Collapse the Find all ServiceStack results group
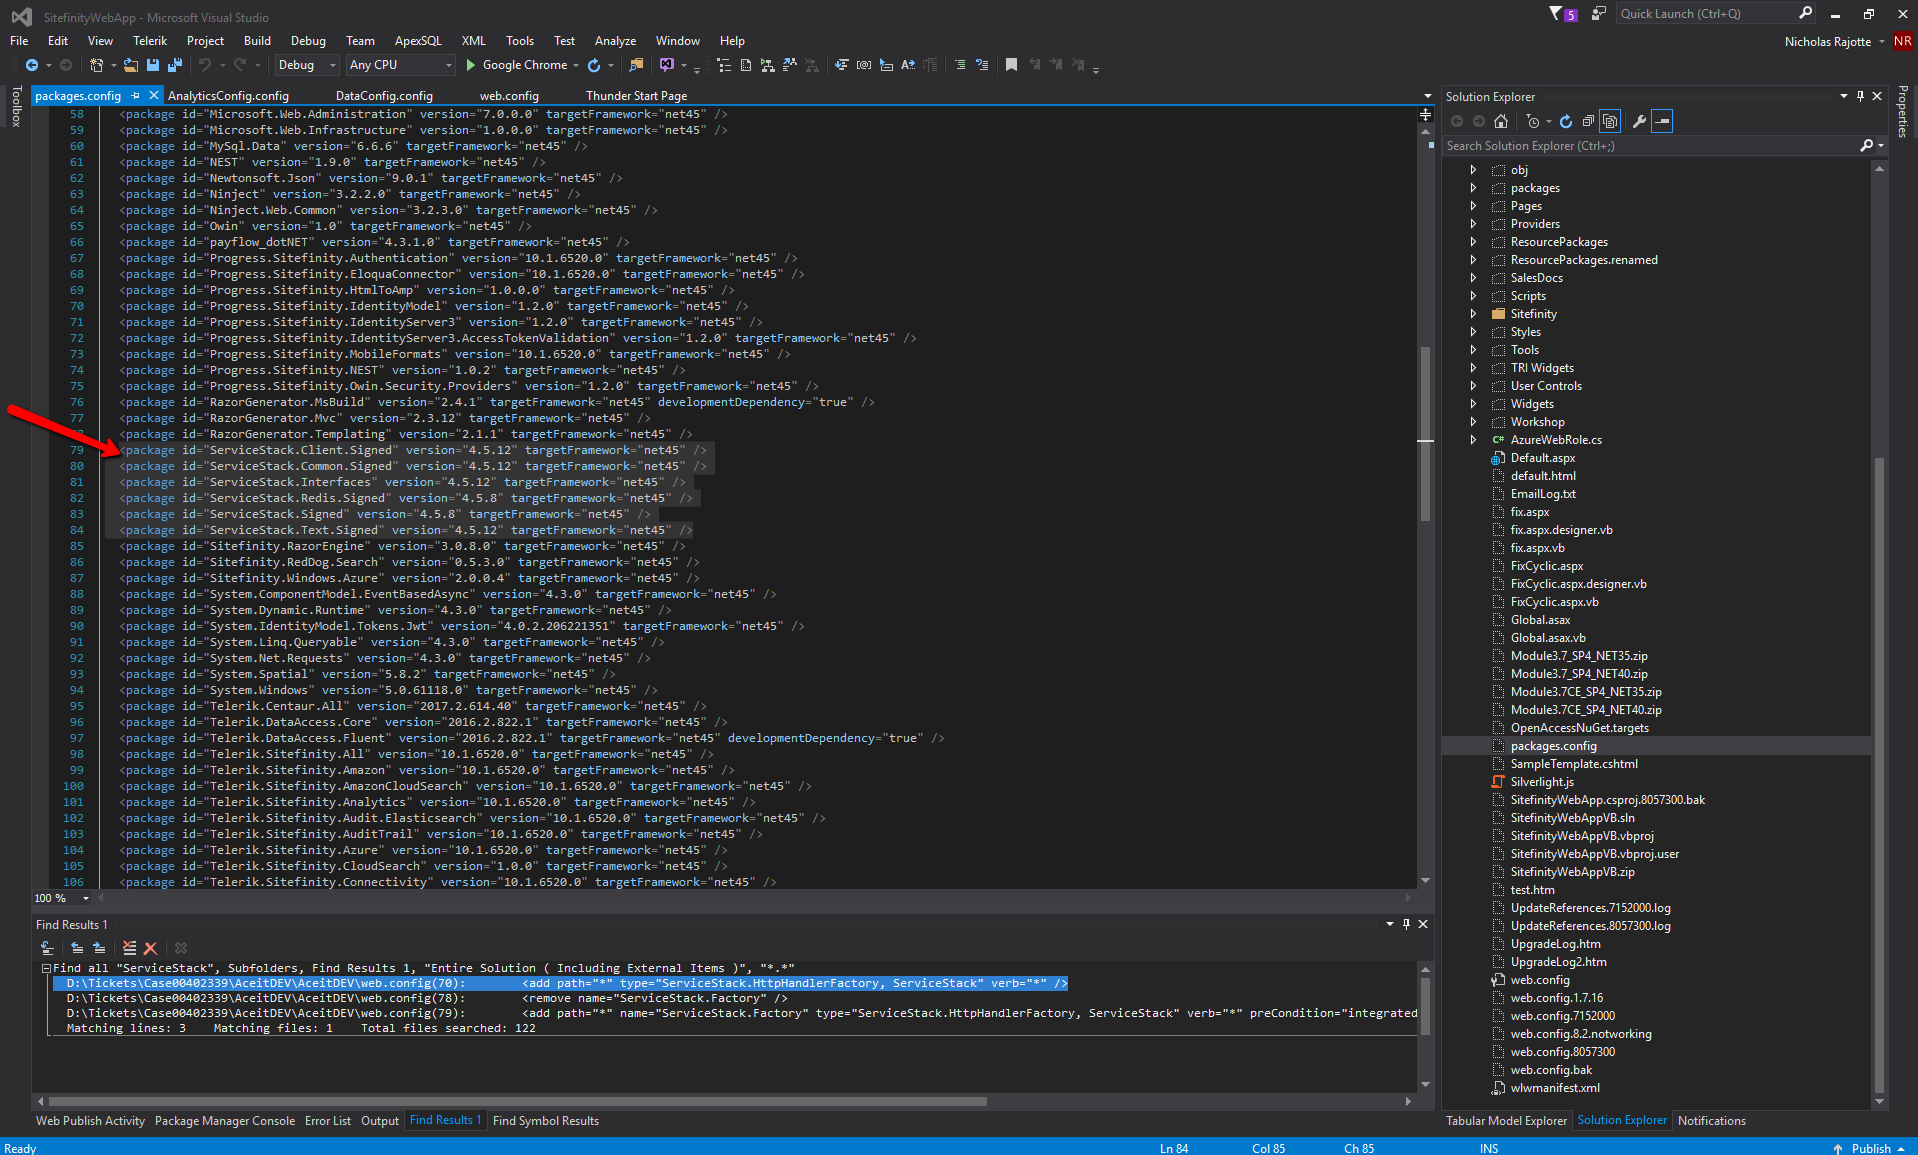 (46, 968)
